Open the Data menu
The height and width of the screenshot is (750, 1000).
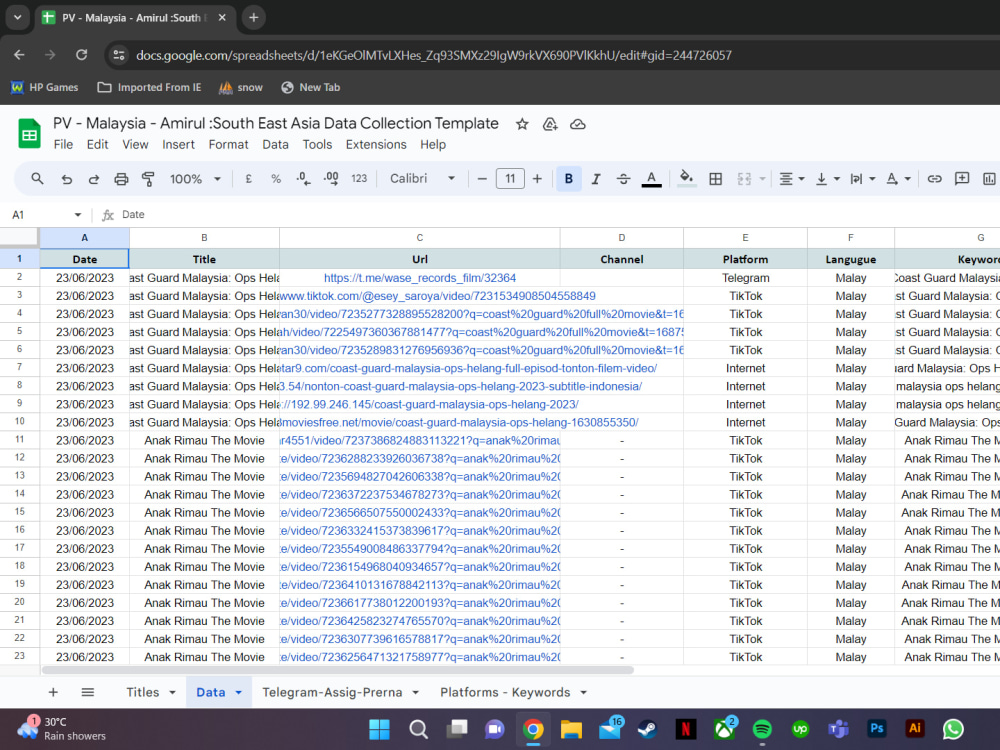[276, 145]
